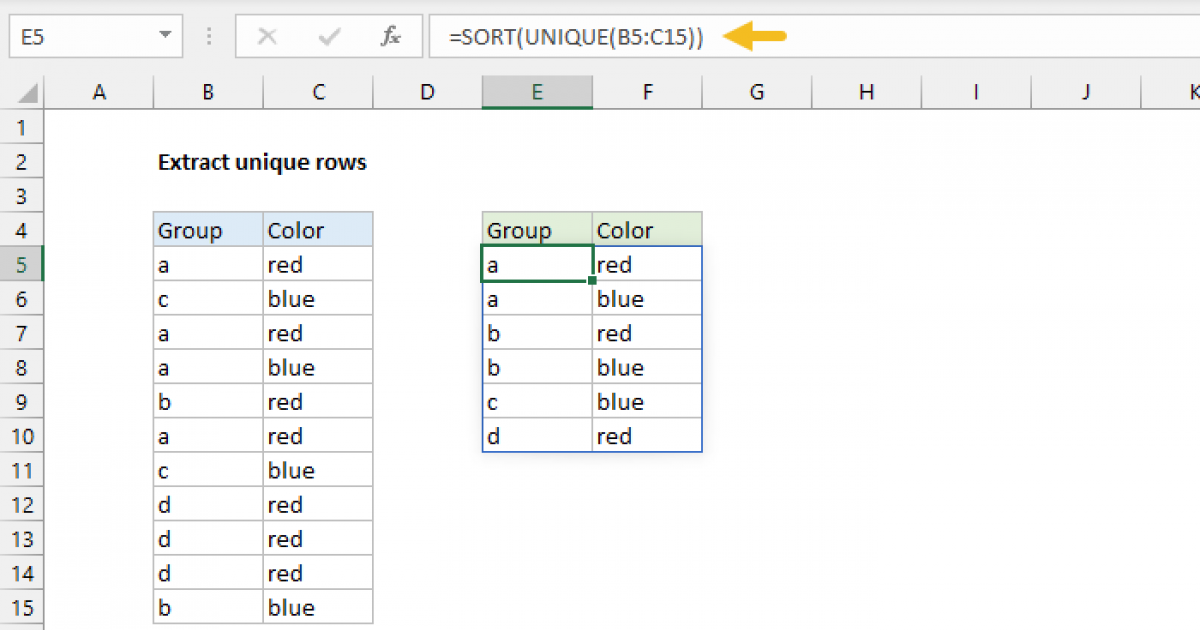
Task: Click the Cancel X in the formula bar
Action: coord(267,36)
